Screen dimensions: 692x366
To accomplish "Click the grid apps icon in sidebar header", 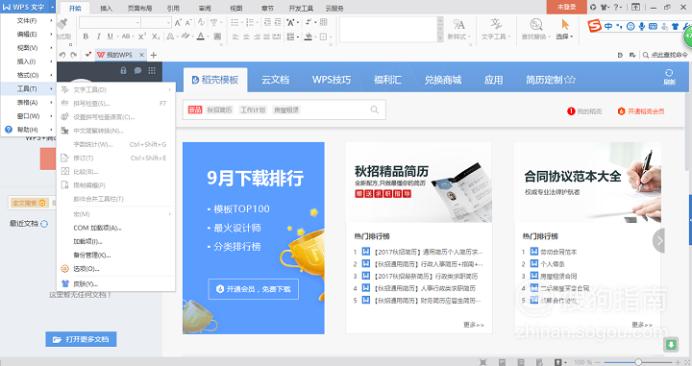I will [x=152, y=70].
